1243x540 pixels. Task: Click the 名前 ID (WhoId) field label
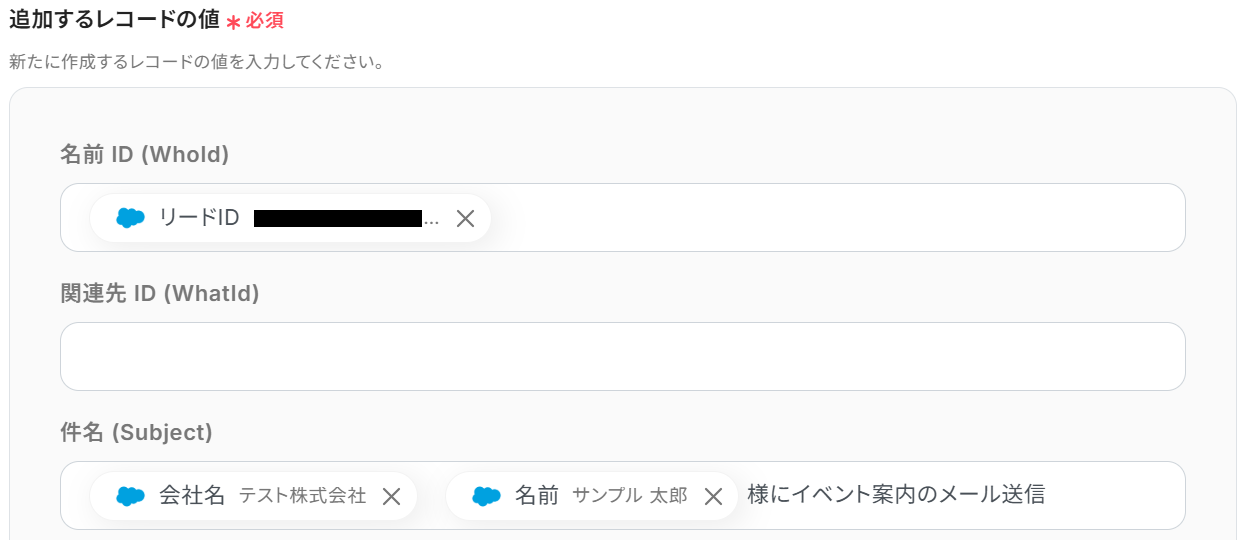(x=145, y=154)
